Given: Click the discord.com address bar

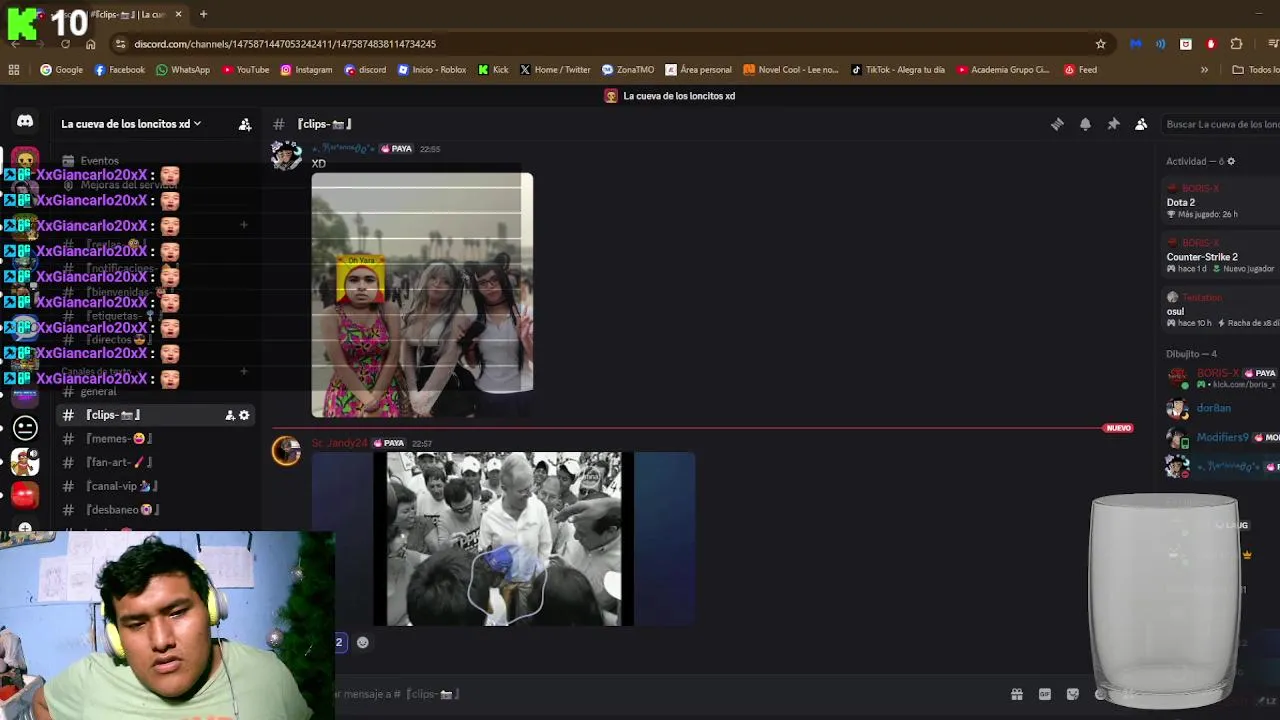Looking at the screenshot, I should tap(600, 44).
